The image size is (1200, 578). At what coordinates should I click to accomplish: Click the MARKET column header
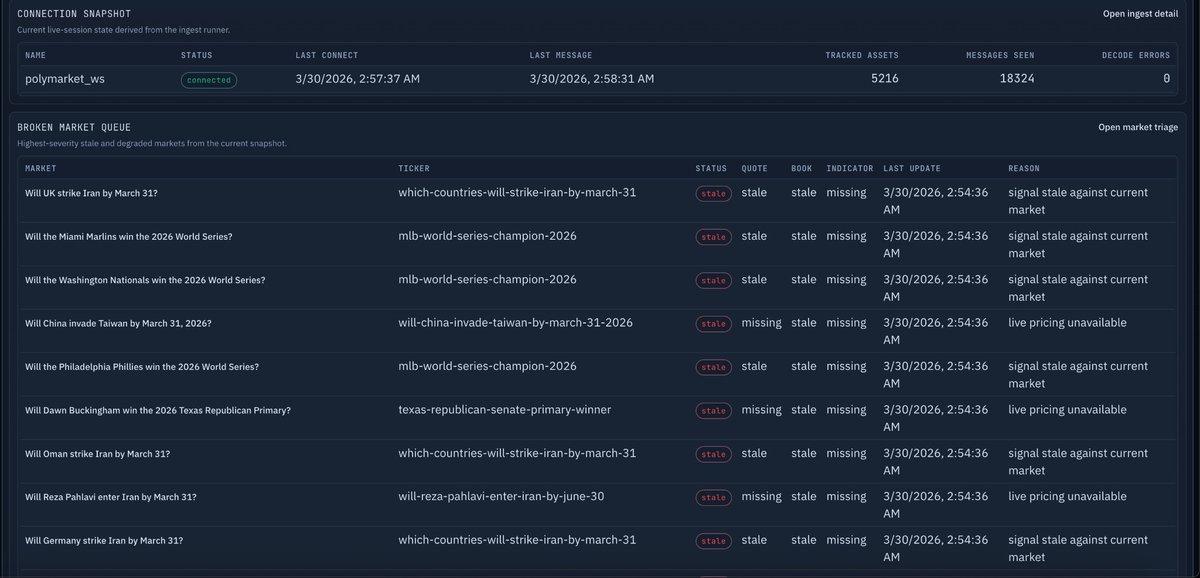coord(41,168)
